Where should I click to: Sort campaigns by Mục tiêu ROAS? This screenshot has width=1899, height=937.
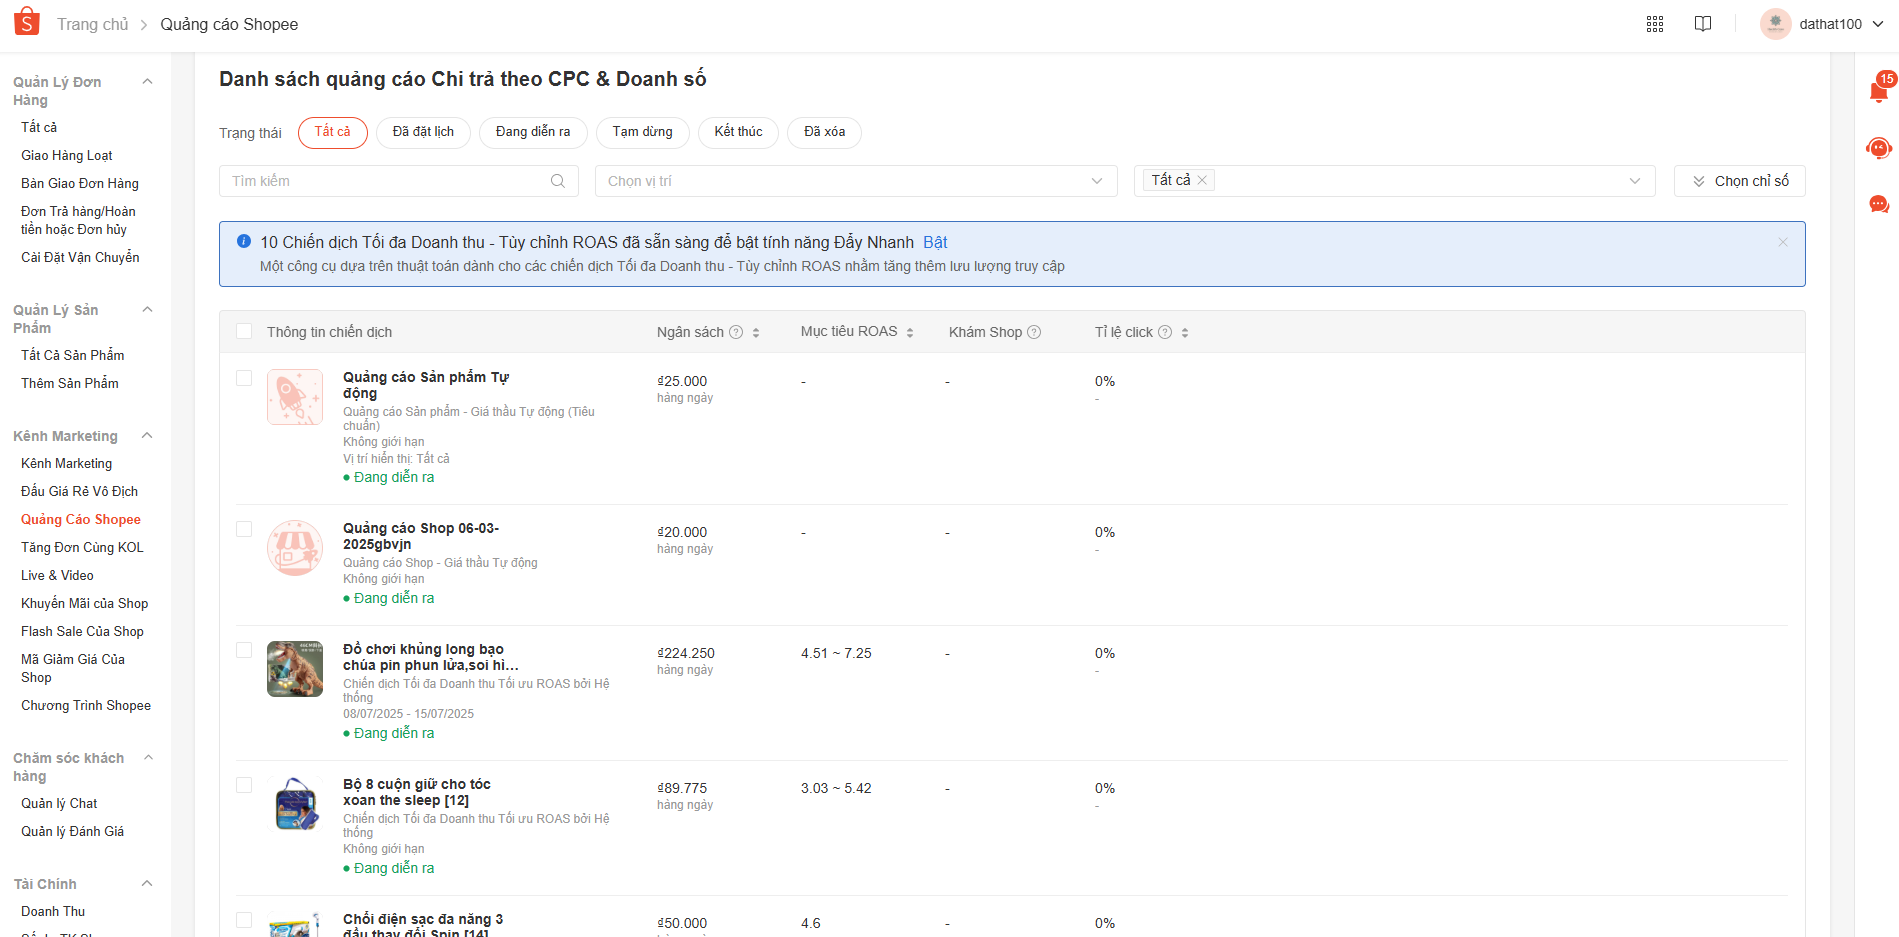coord(910,333)
